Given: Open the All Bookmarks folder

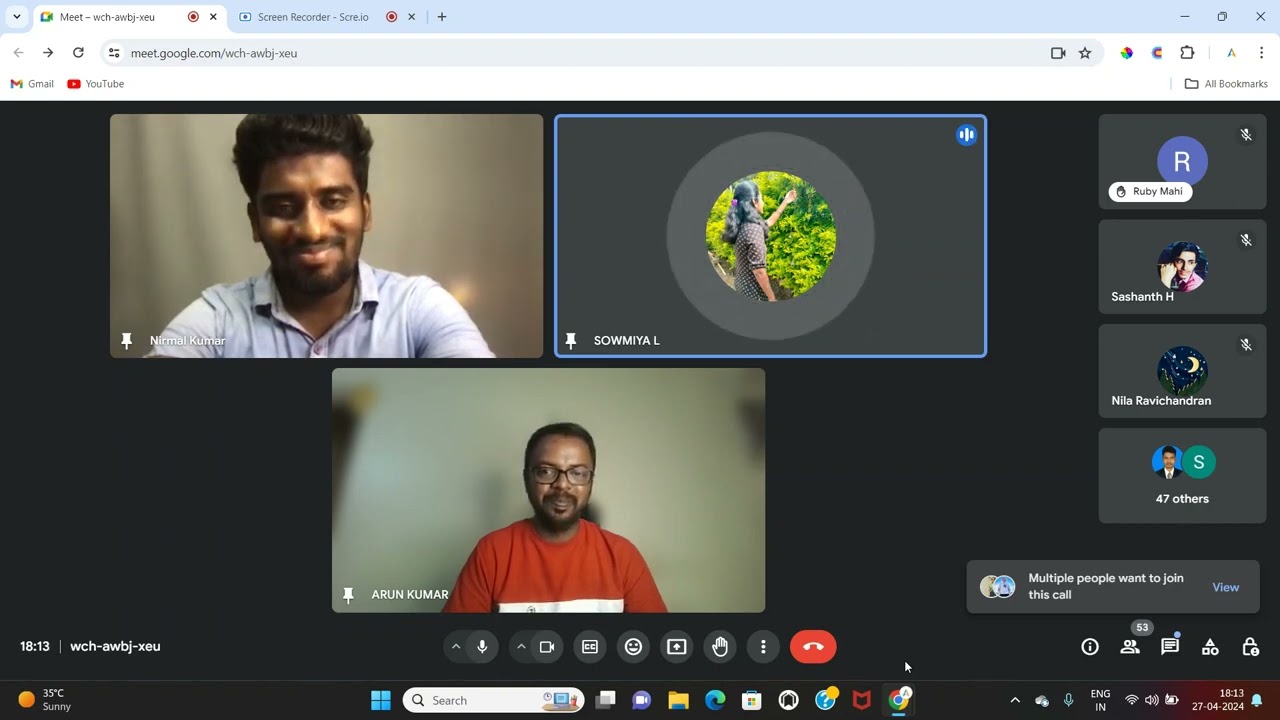Looking at the screenshot, I should (x=1226, y=84).
